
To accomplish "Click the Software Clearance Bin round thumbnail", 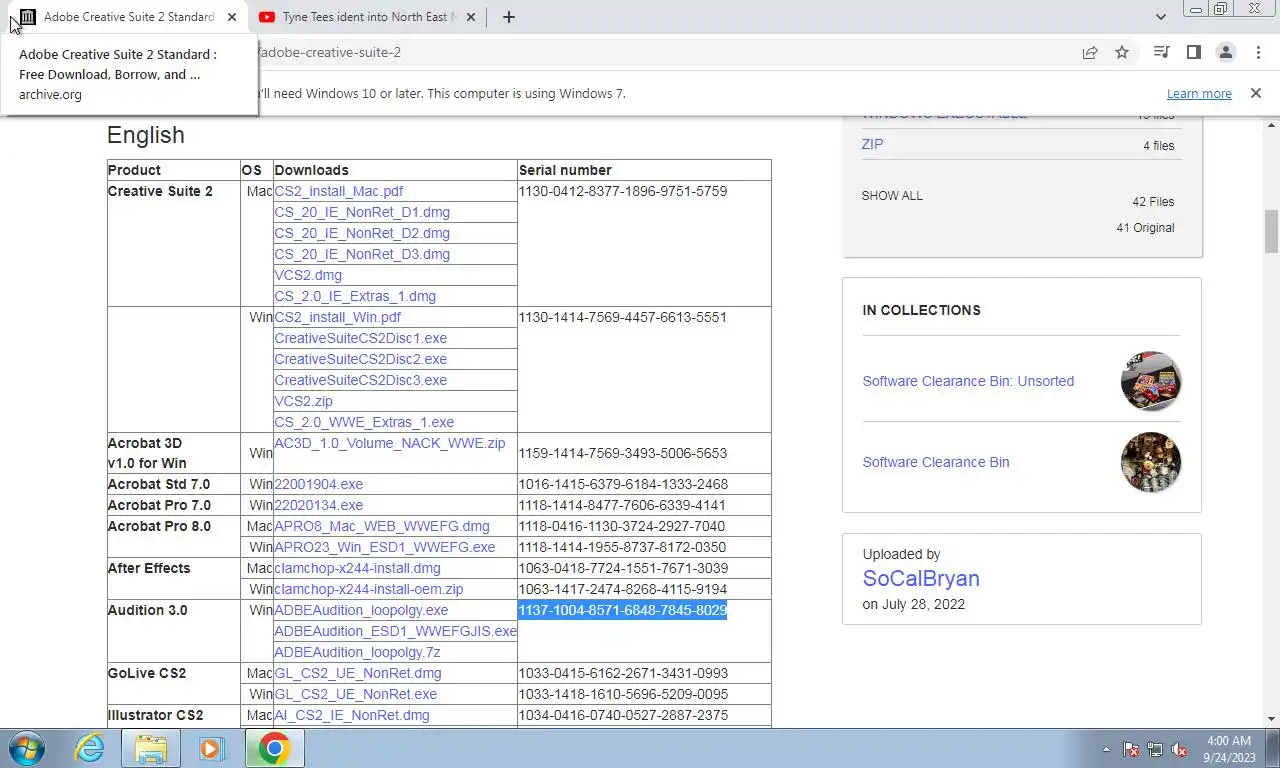I will coord(1151,462).
